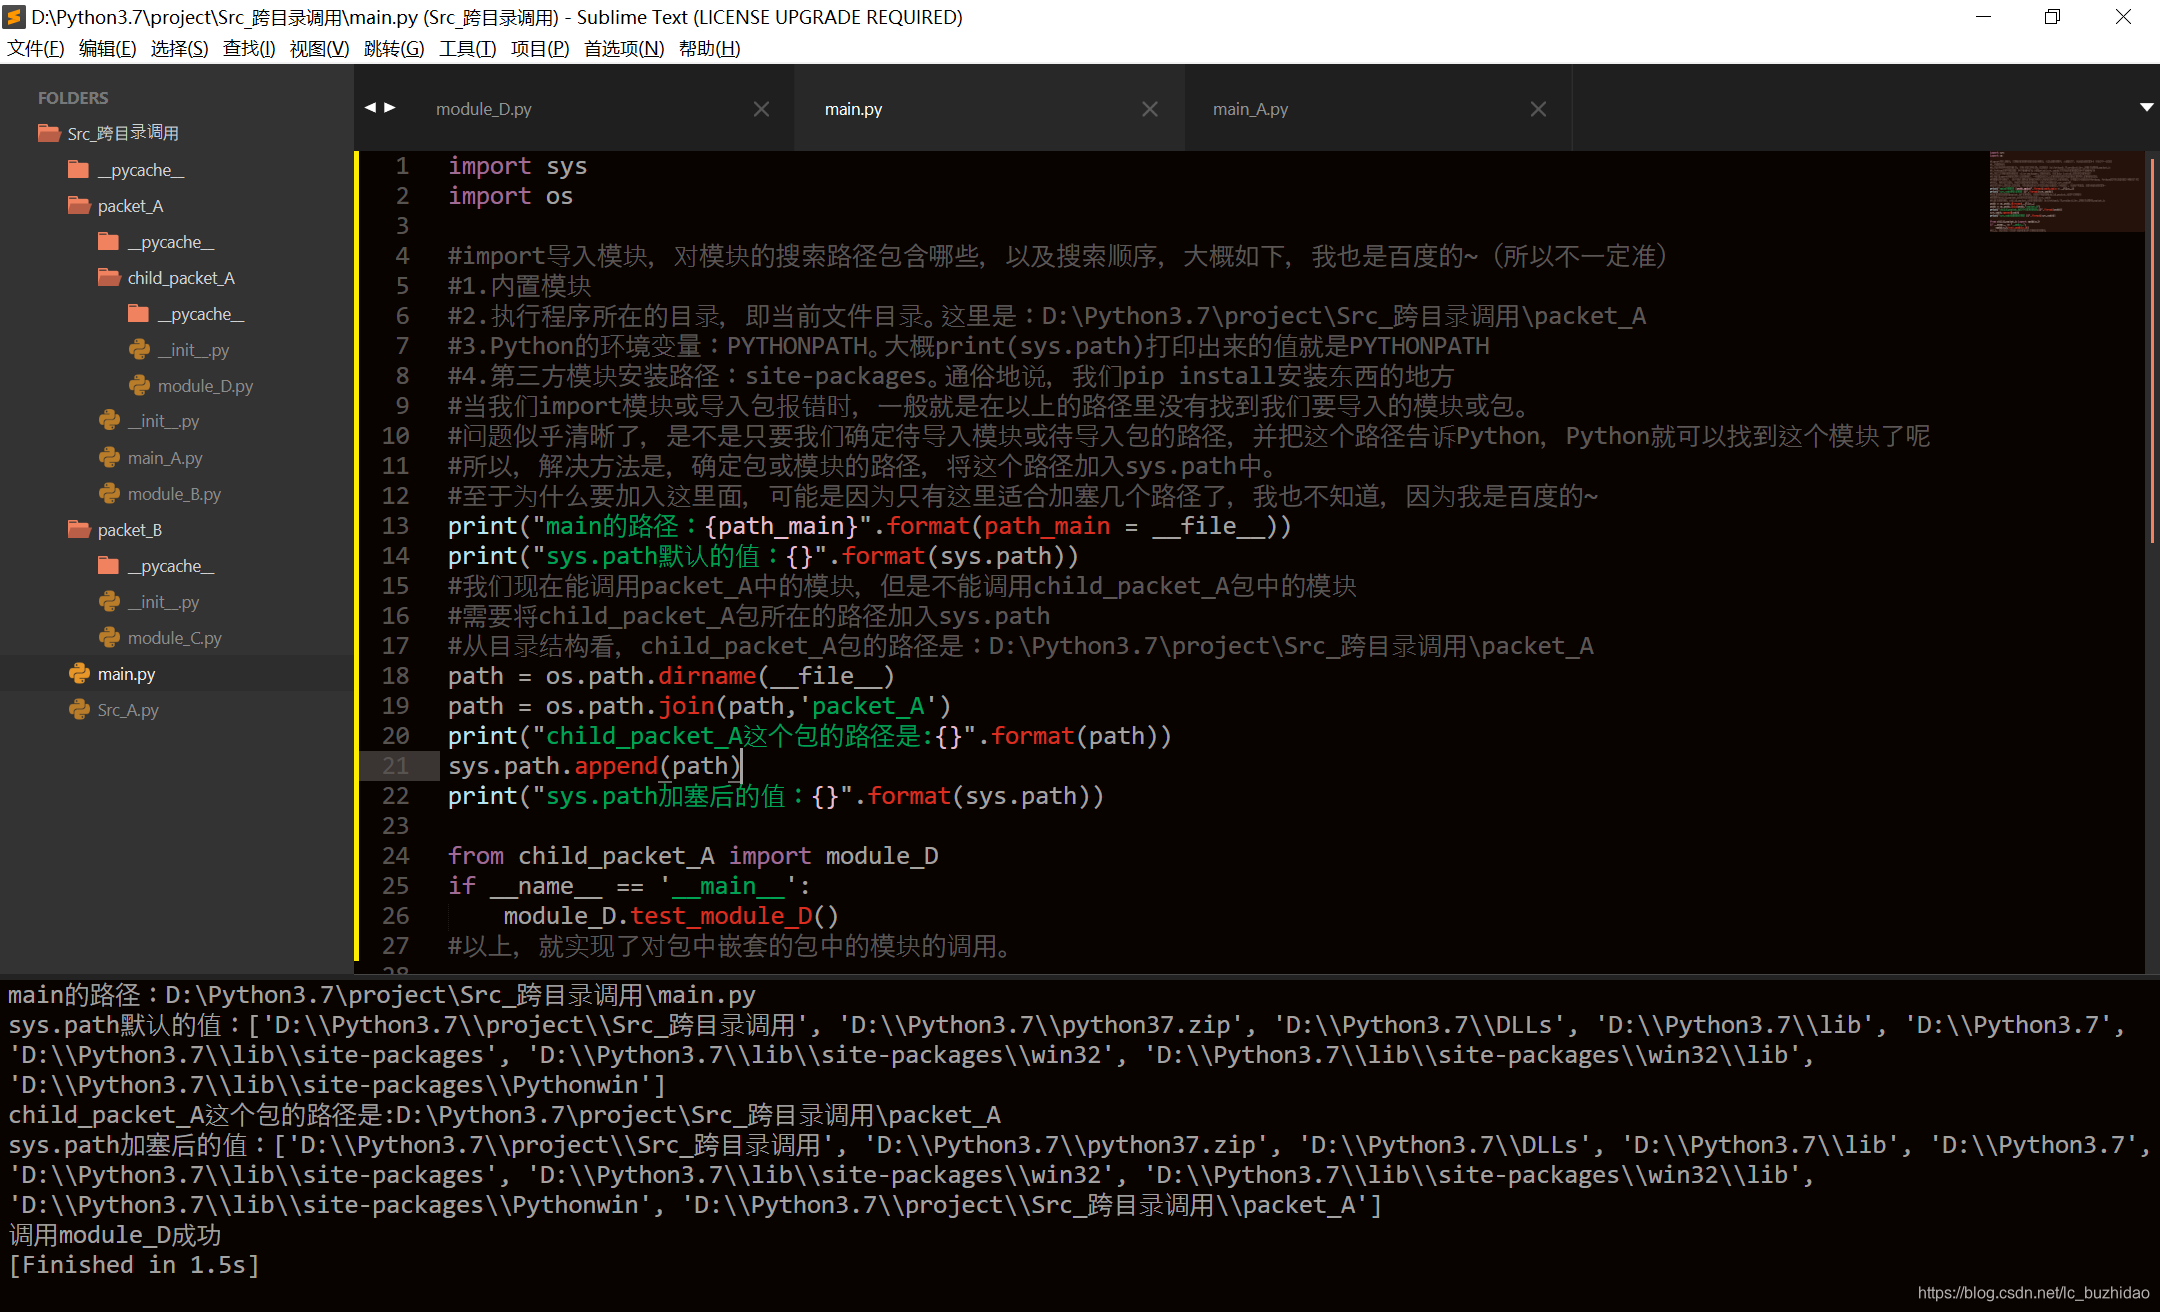Click line number 24 in gutter
The height and width of the screenshot is (1312, 2160).
pyautogui.click(x=396, y=856)
